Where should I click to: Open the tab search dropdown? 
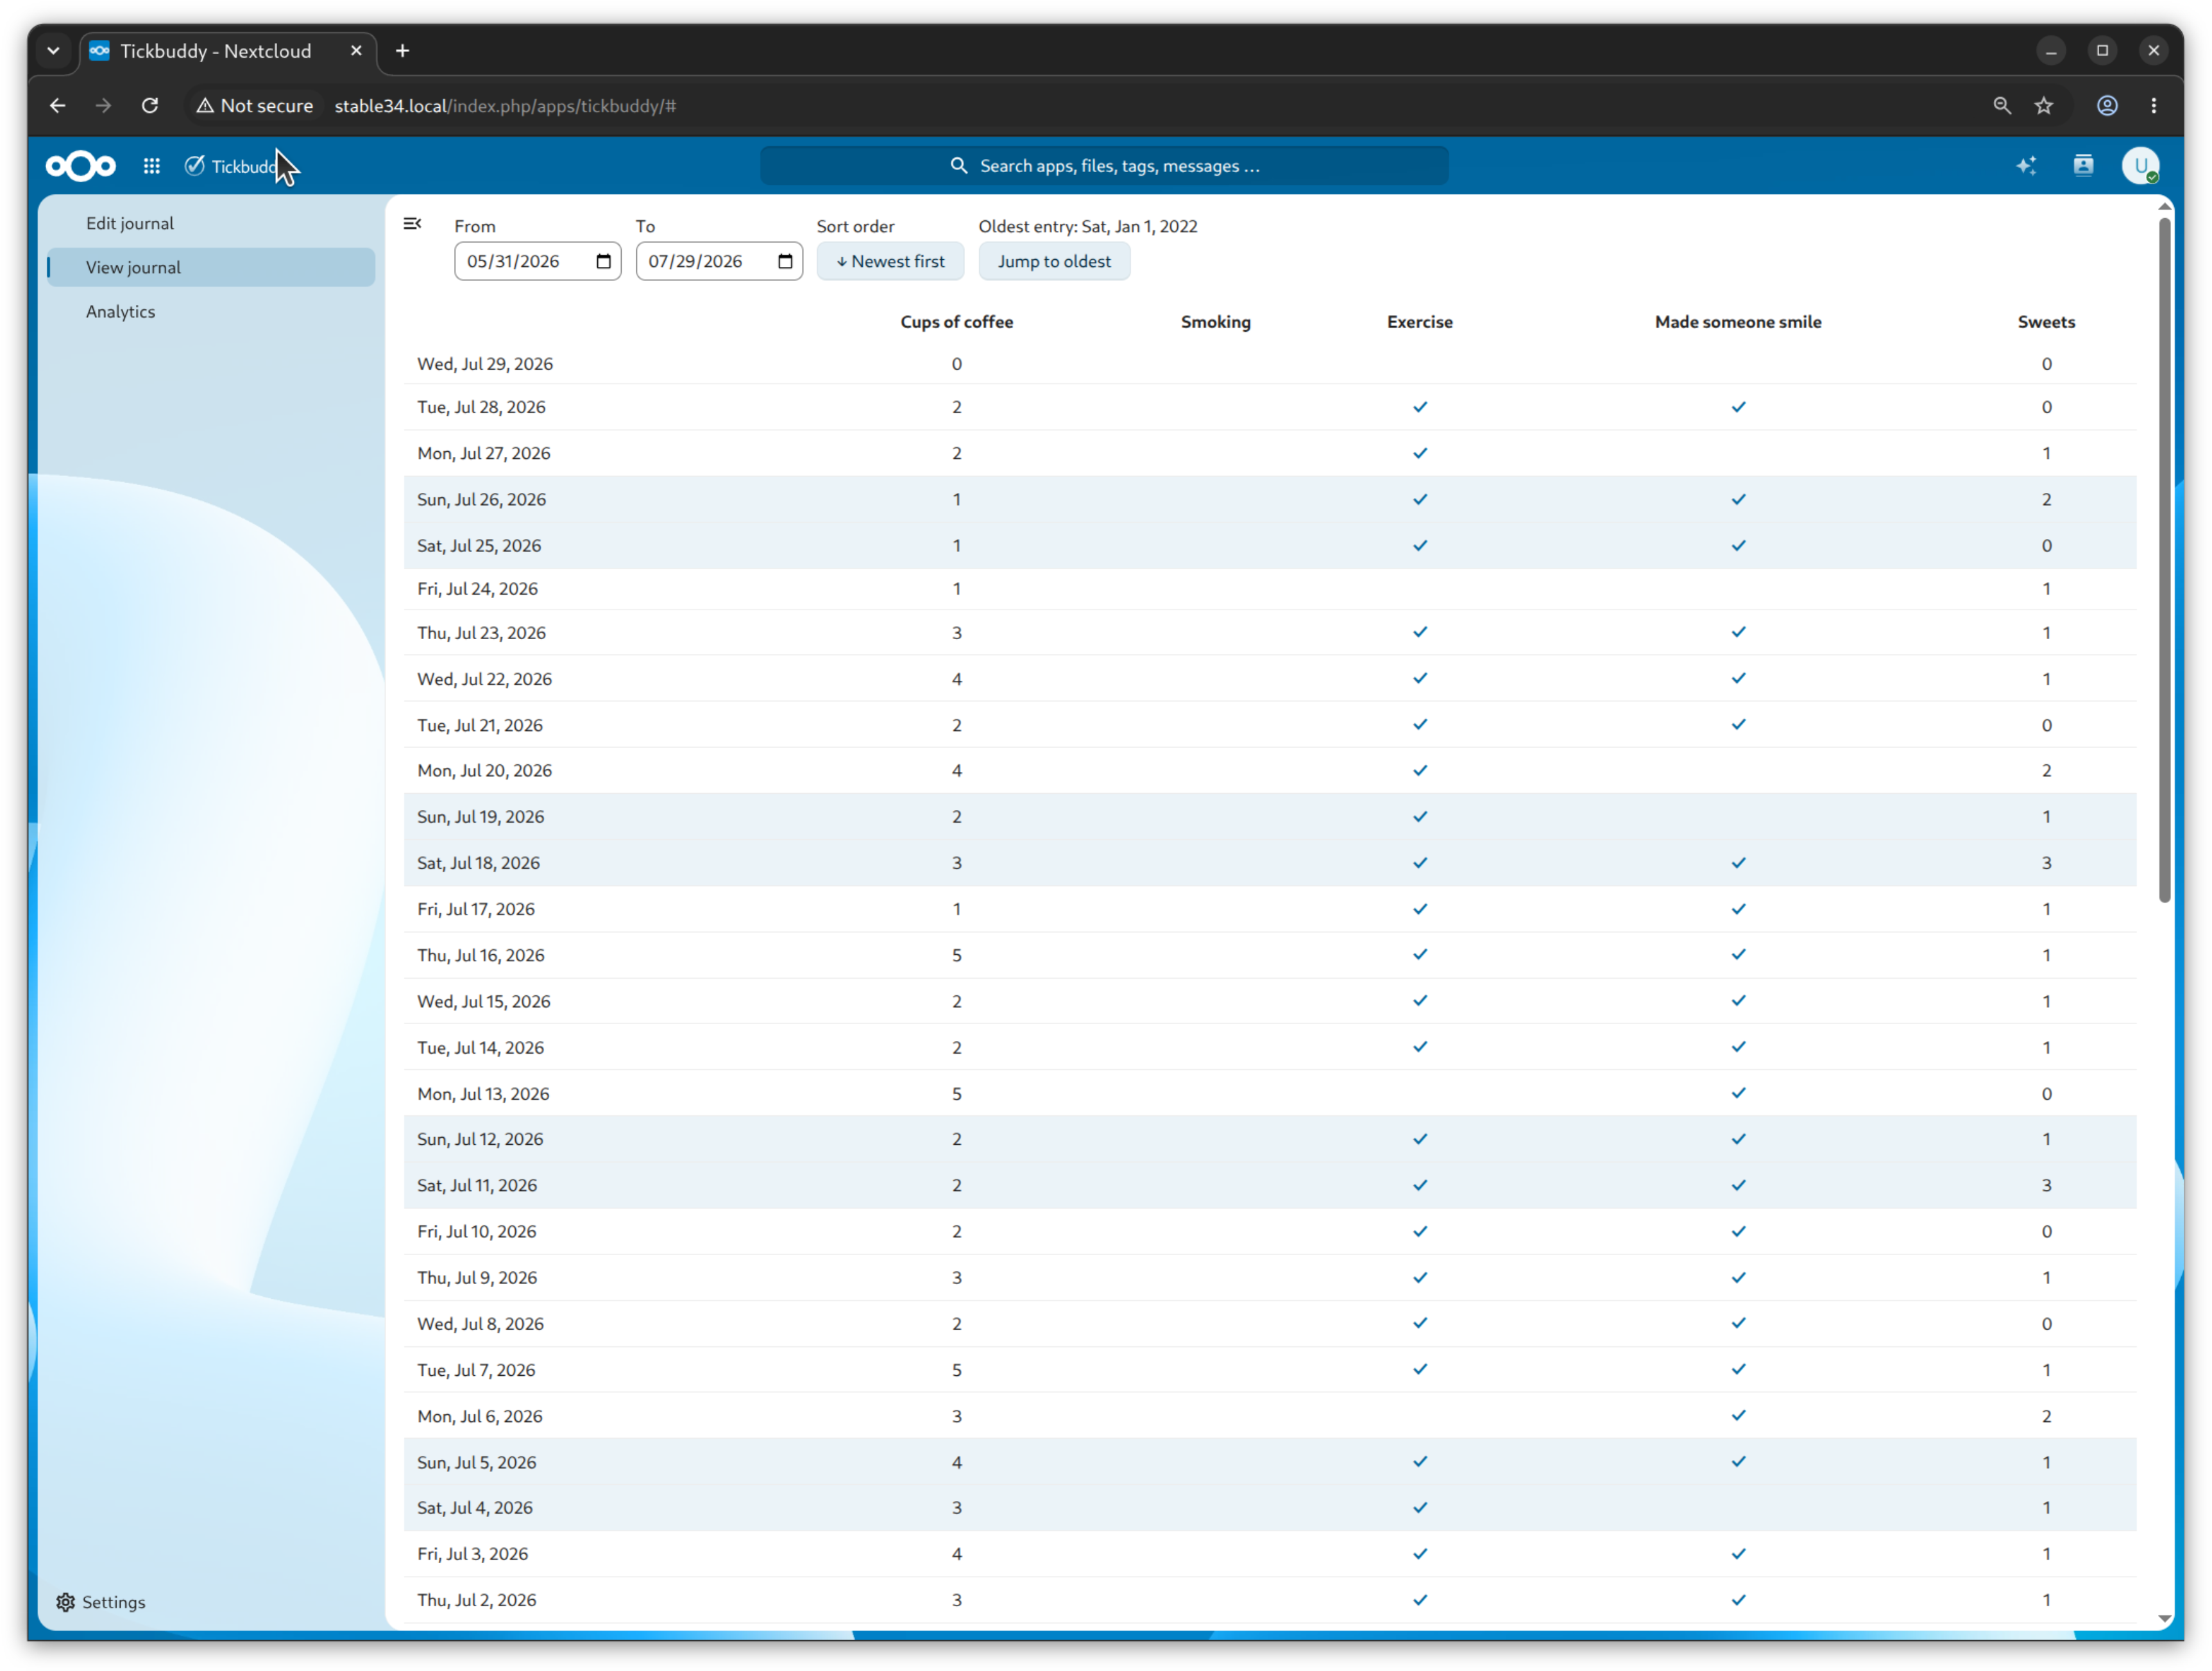pyautogui.click(x=54, y=51)
